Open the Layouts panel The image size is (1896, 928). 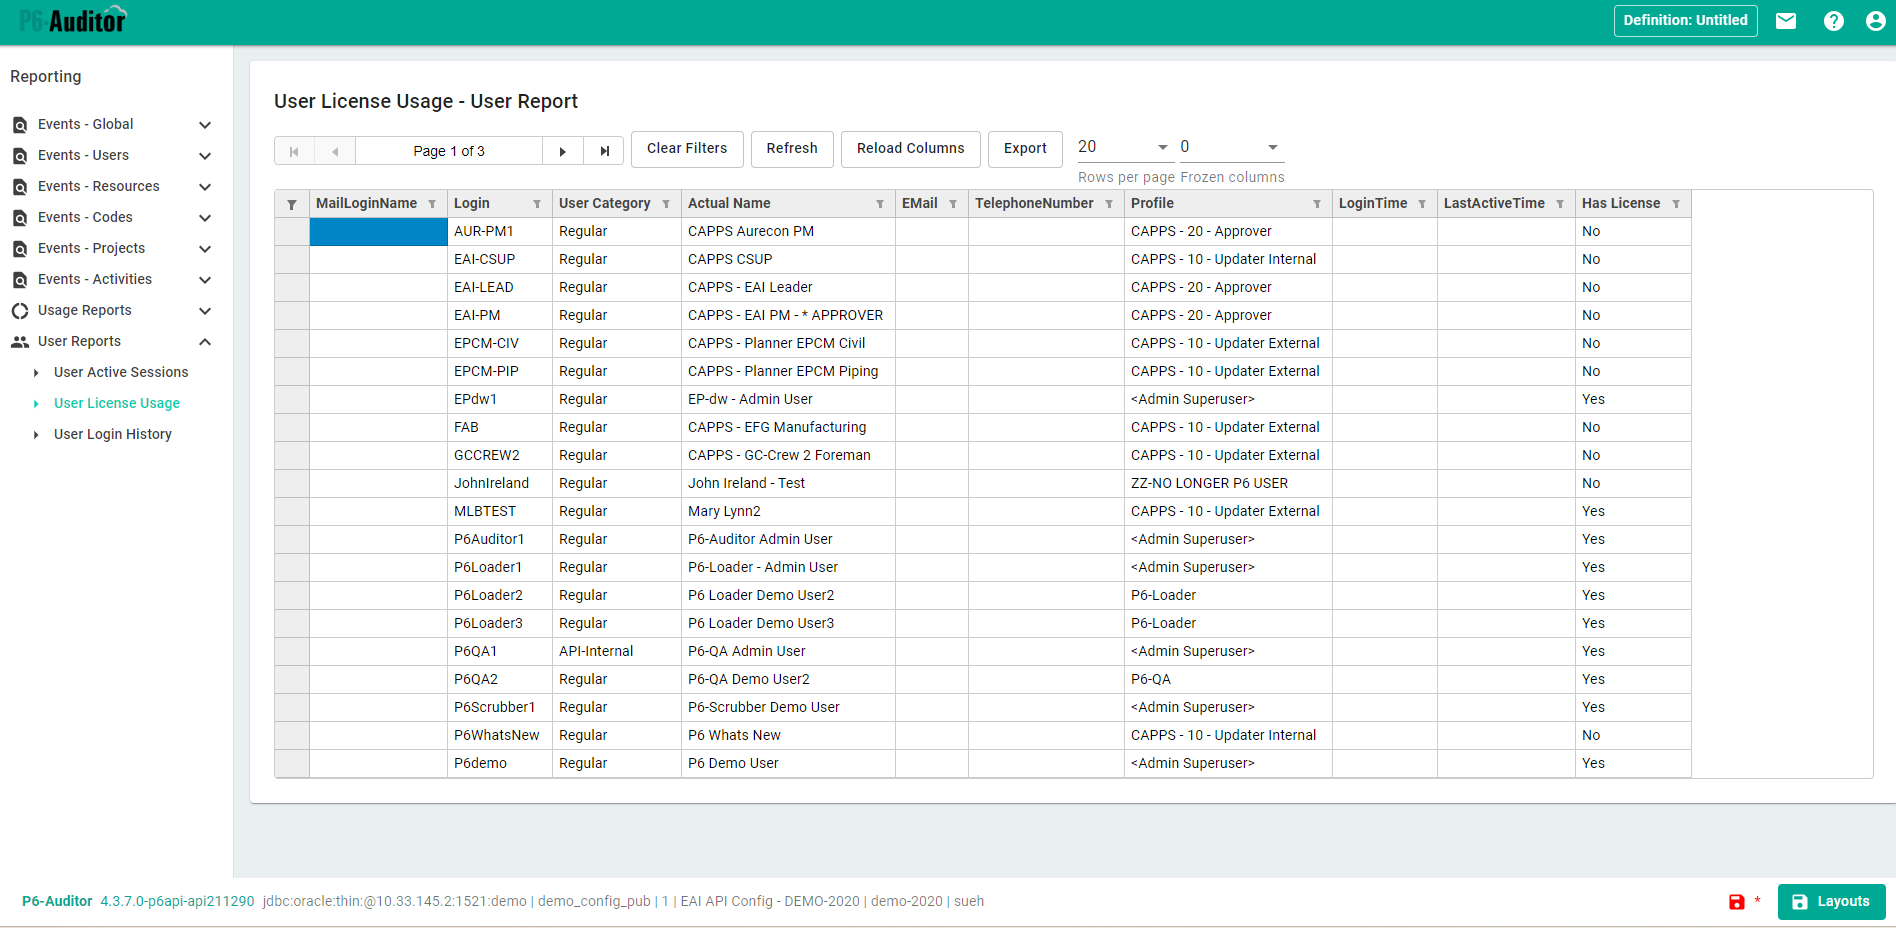click(x=1831, y=901)
